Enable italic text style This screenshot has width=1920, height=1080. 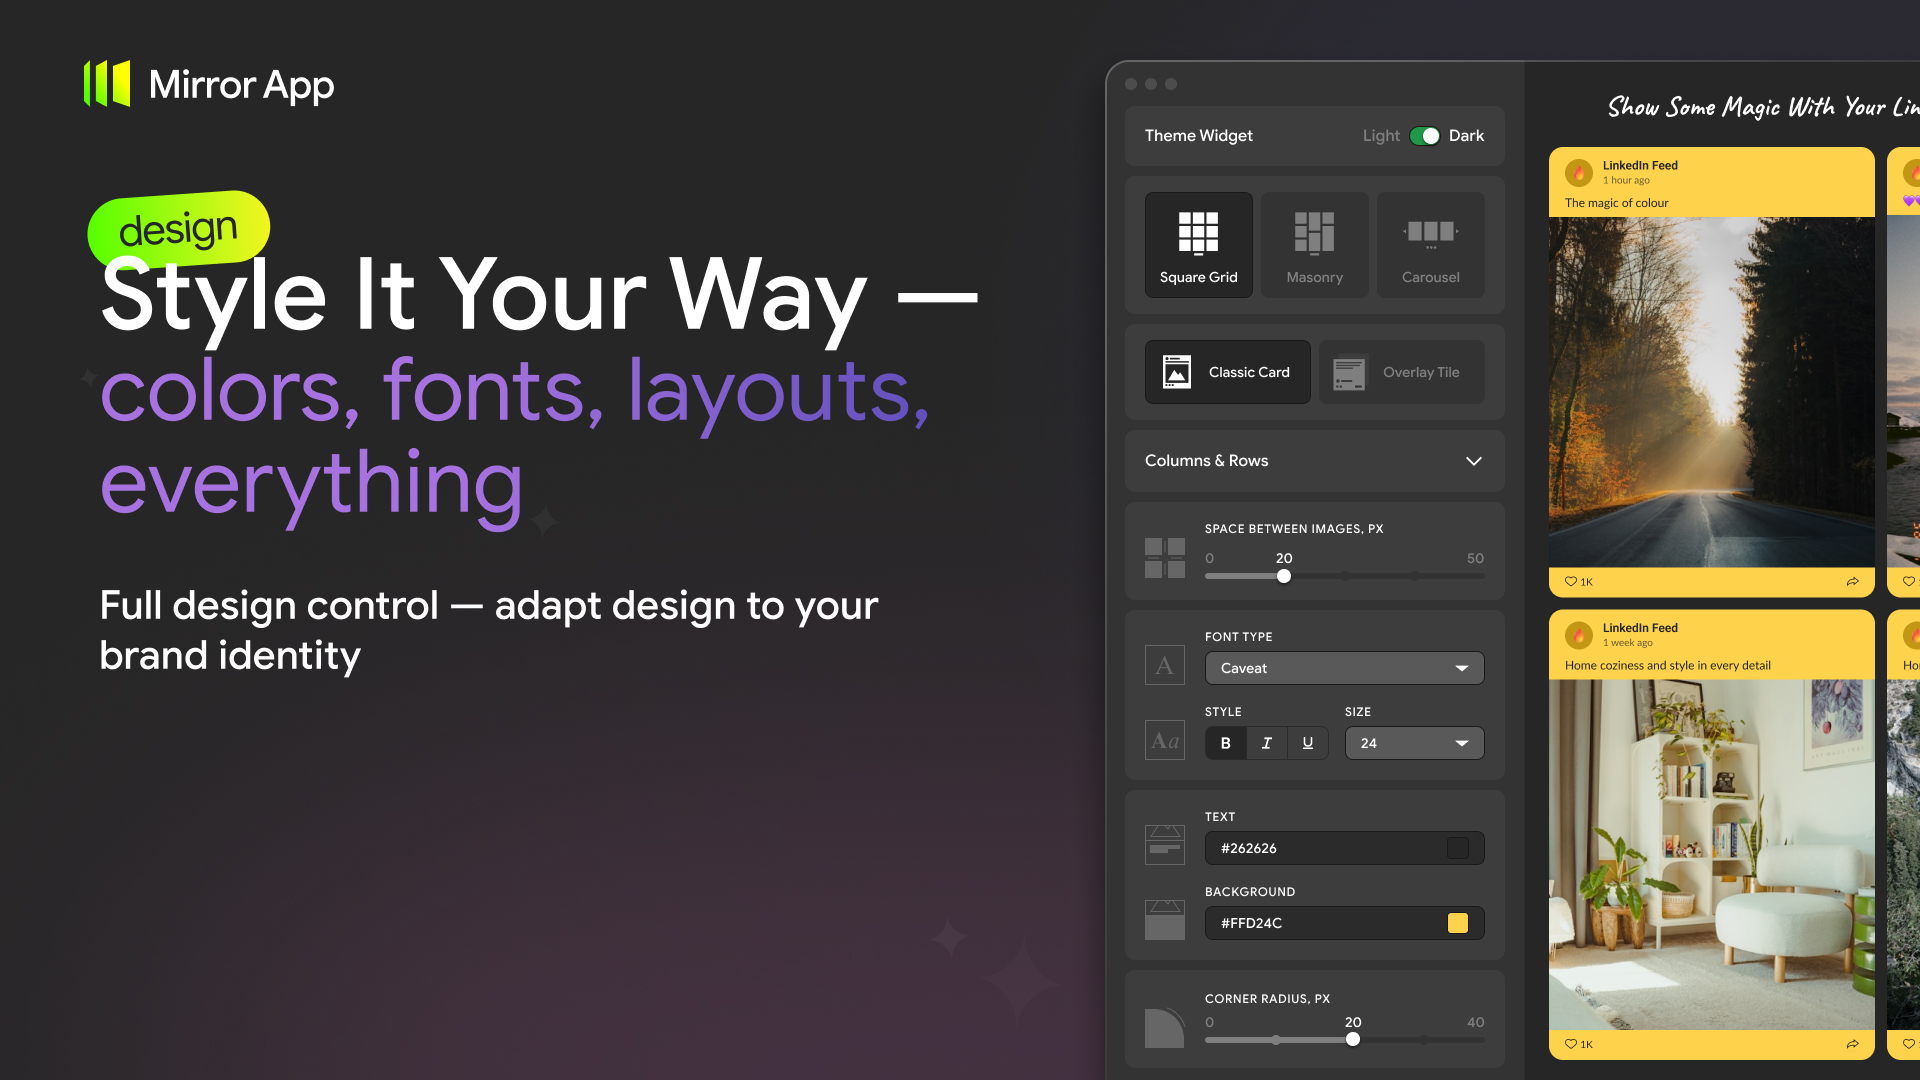(1266, 743)
